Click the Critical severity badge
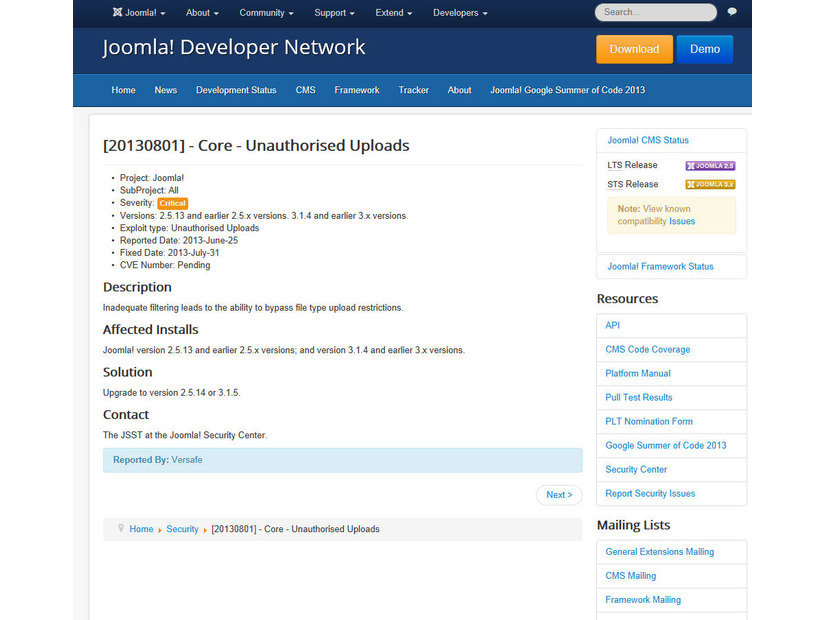 [x=172, y=202]
